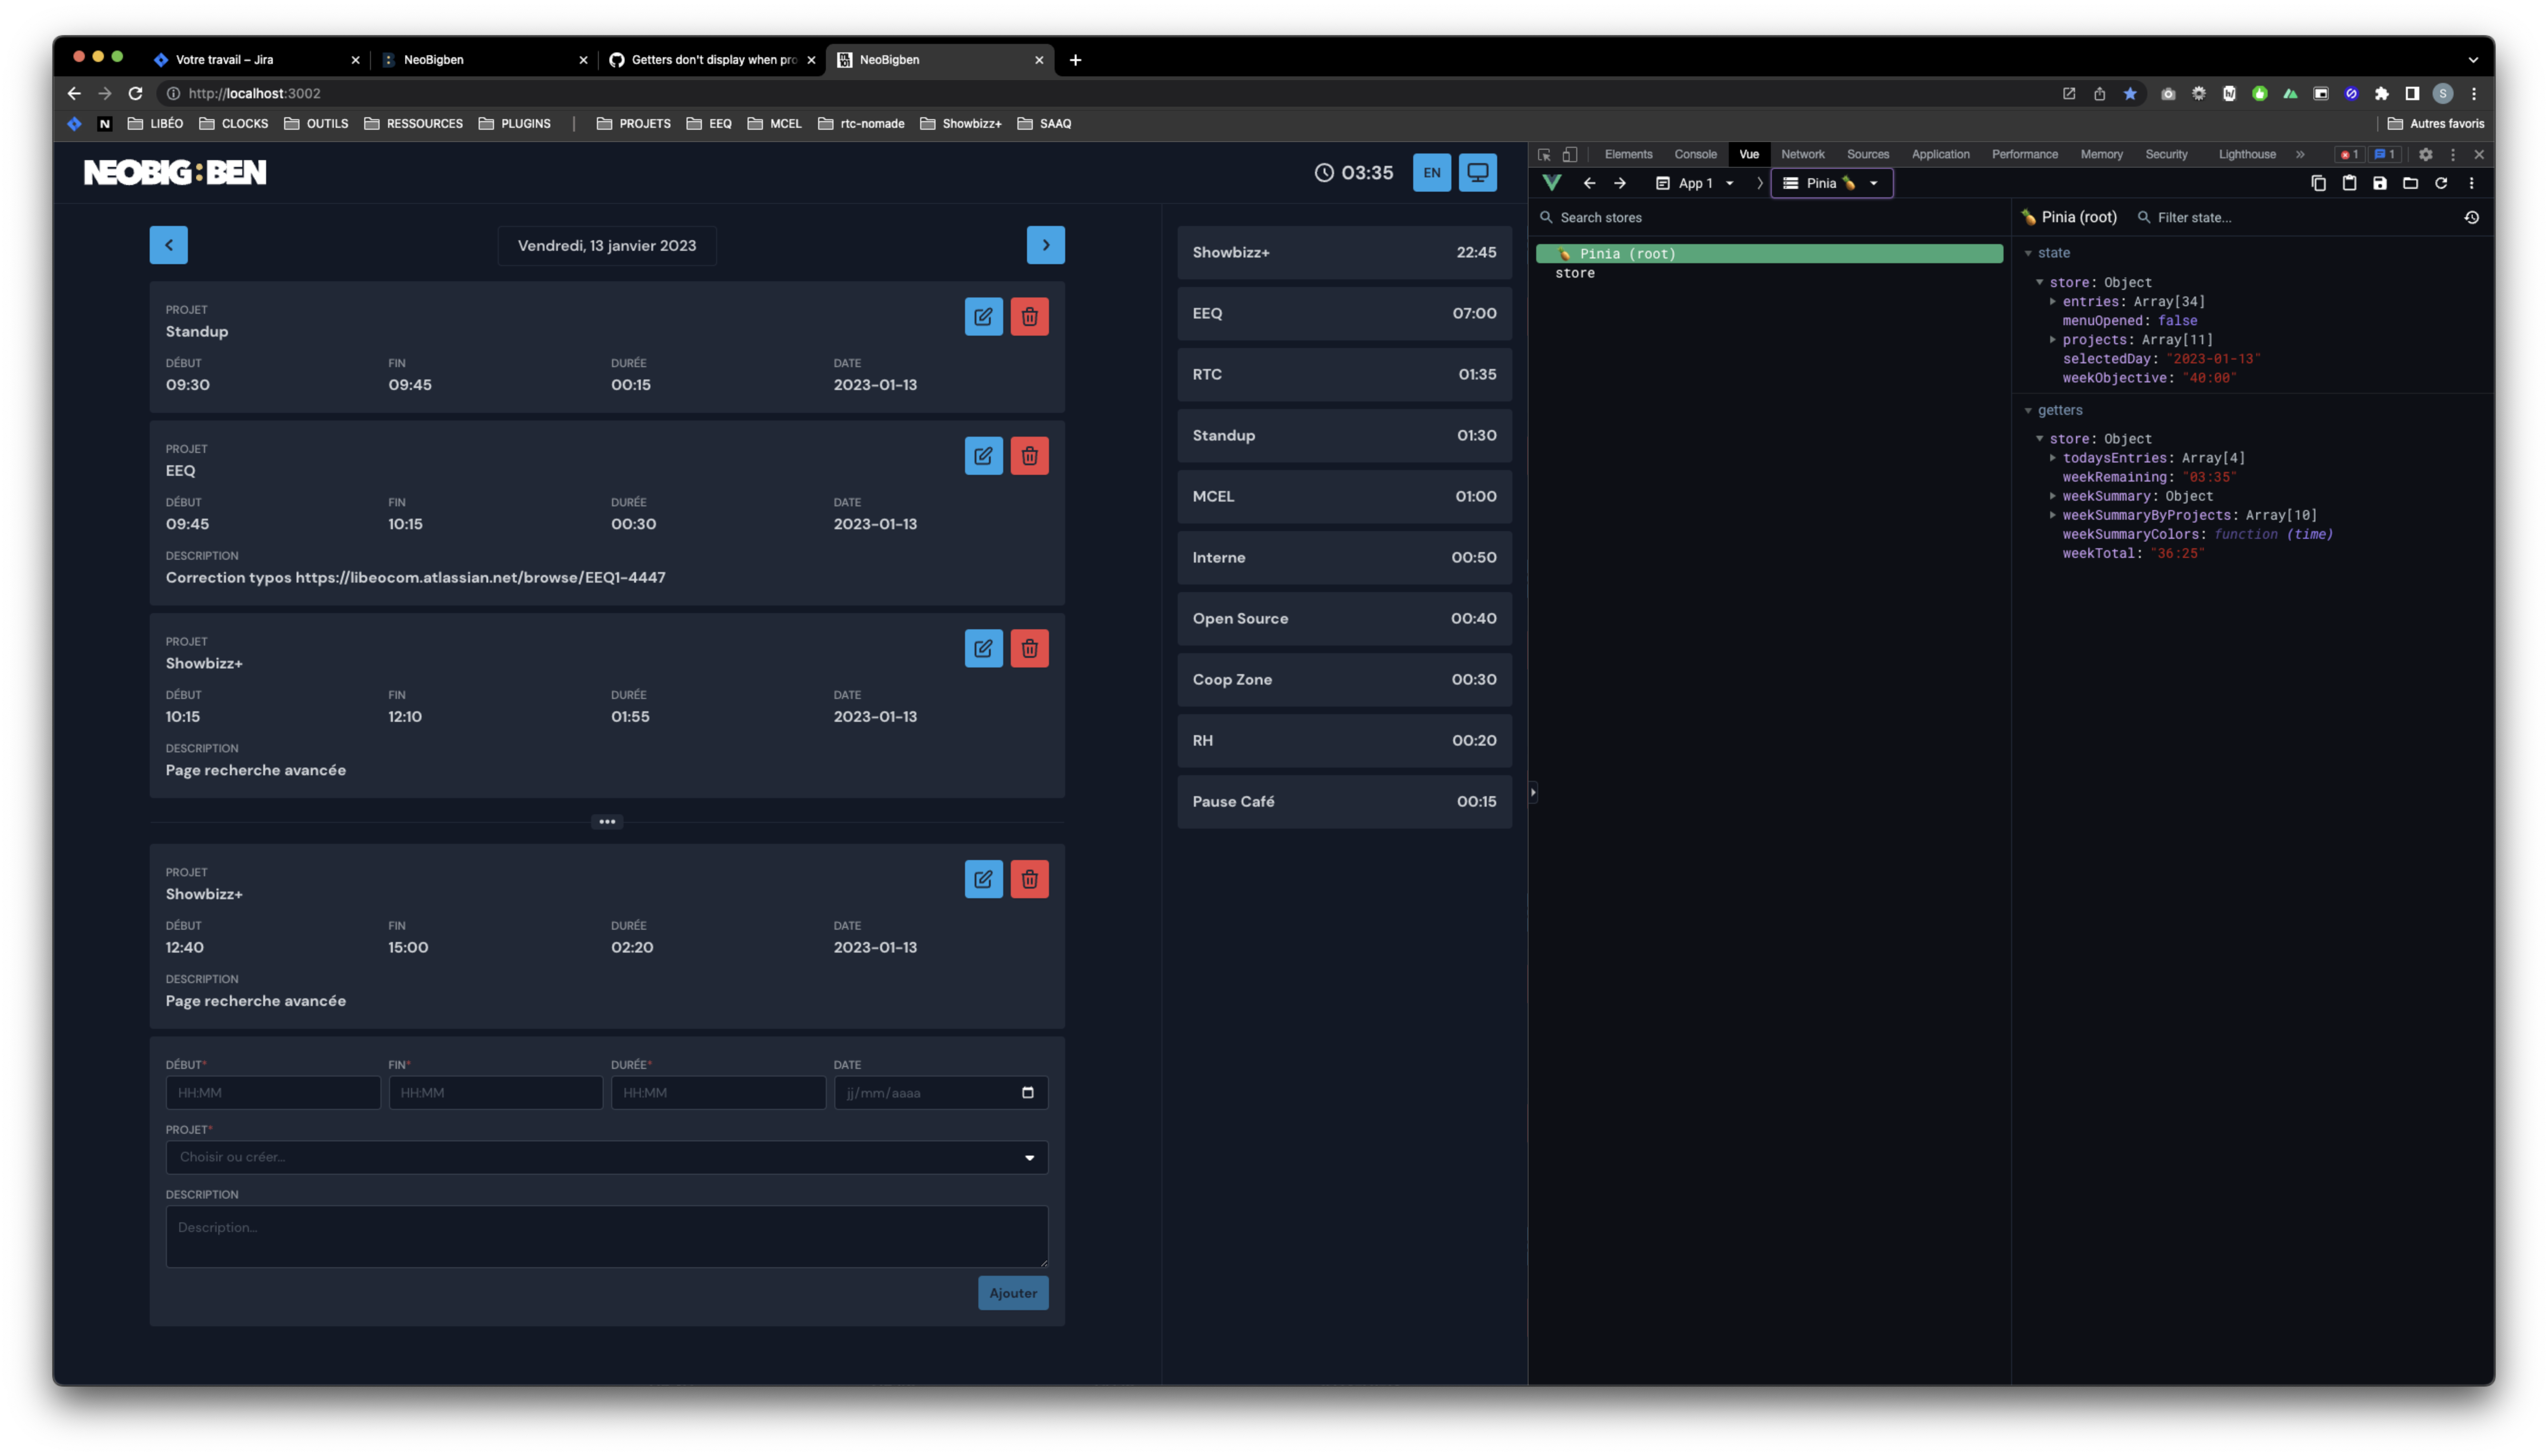Delete the Showbizz+ entry starting 10:15
This screenshot has width=2548, height=1456.
click(1029, 648)
